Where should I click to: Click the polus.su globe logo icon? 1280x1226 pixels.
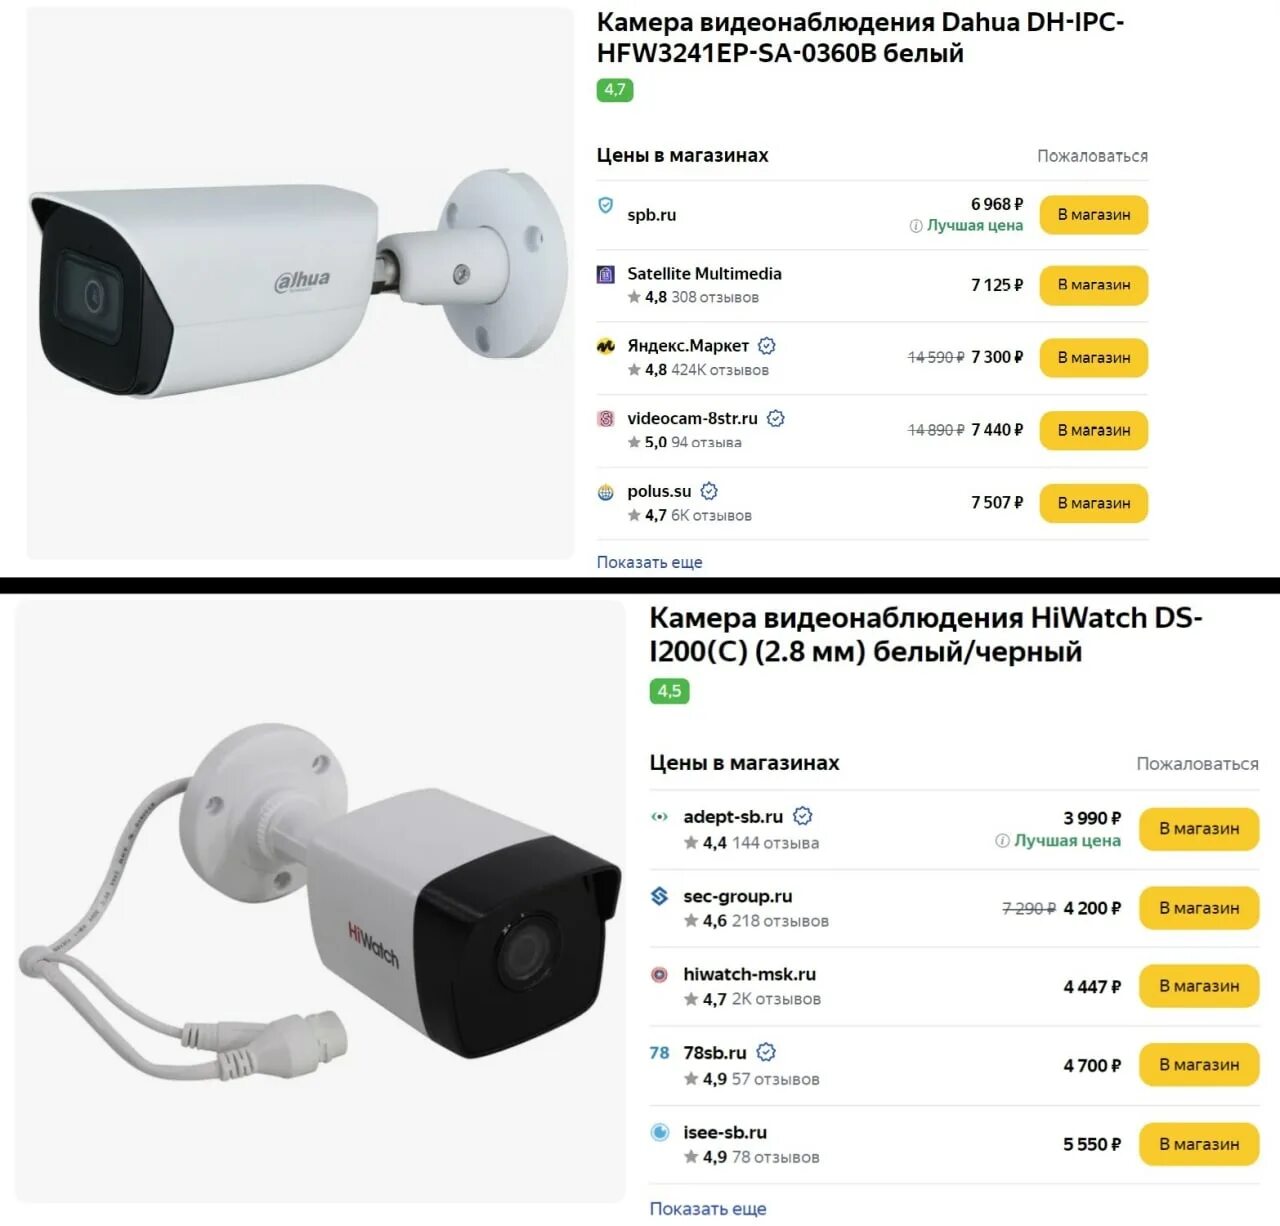605,492
